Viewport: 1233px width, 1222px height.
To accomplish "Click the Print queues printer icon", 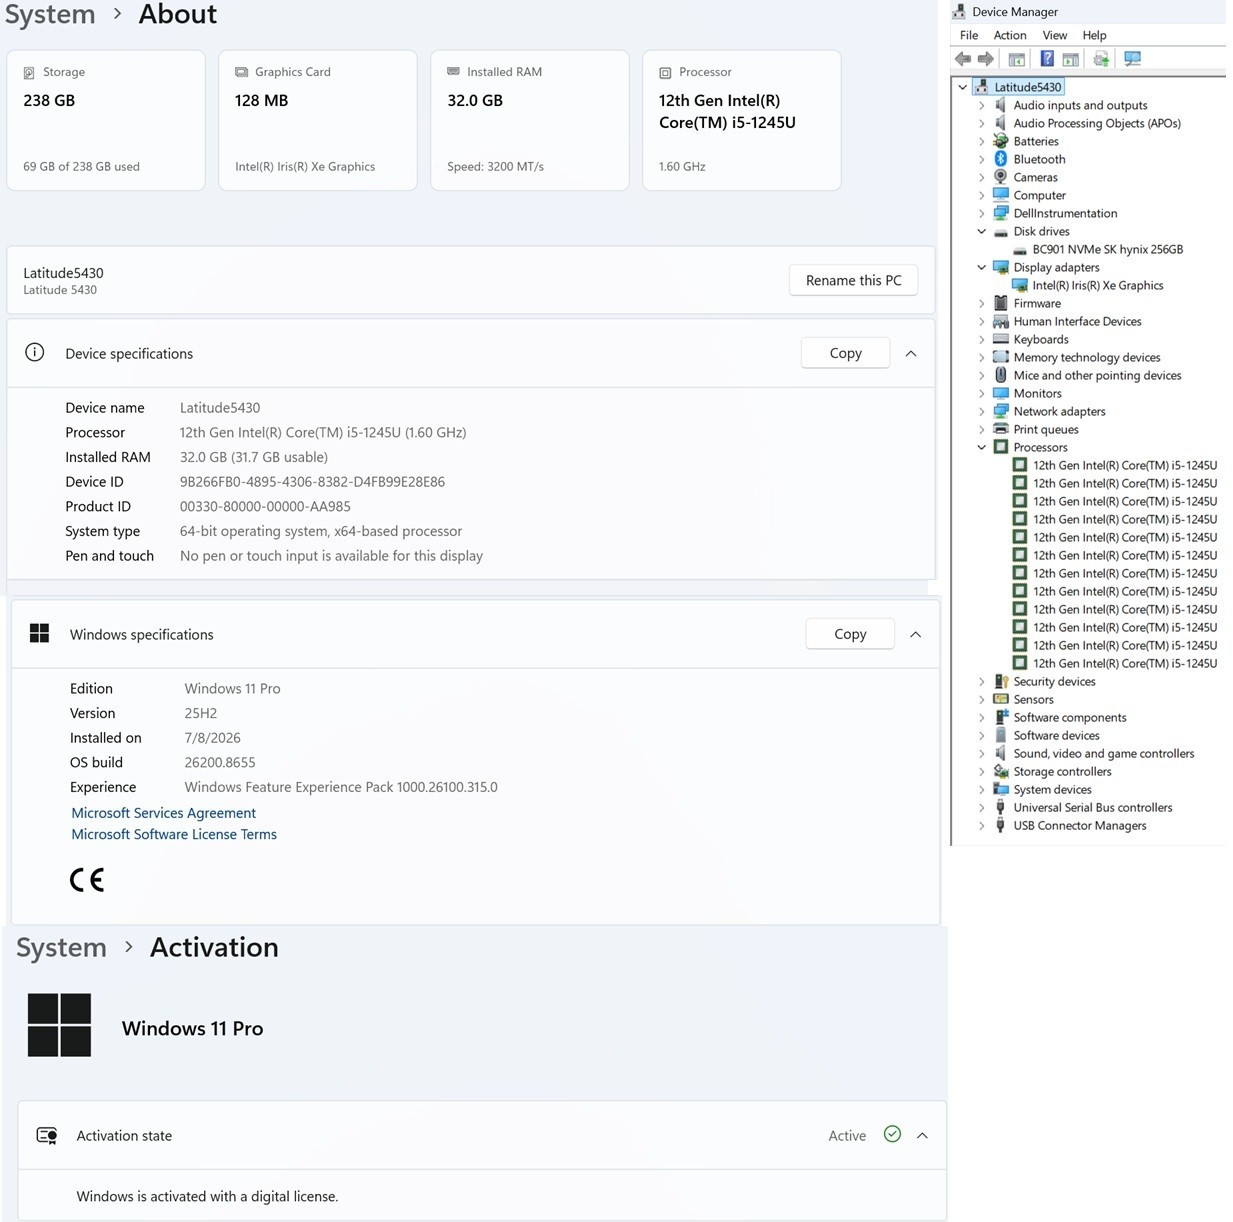I will pyautogui.click(x=1000, y=429).
